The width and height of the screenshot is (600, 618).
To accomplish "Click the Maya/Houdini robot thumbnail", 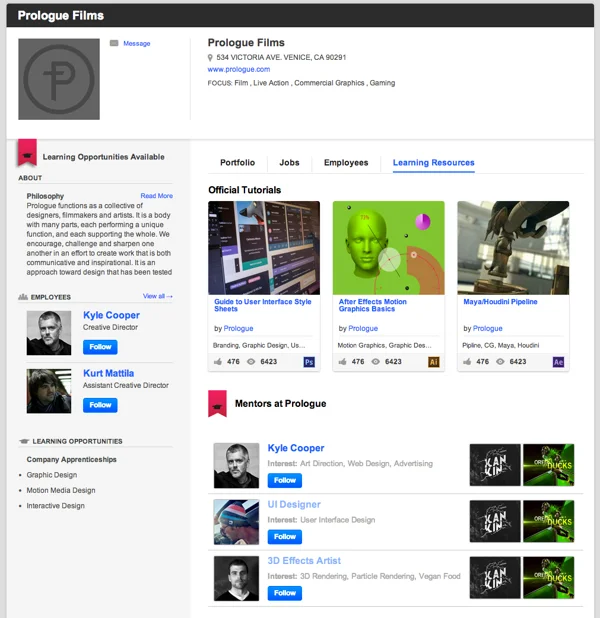I will [x=513, y=248].
